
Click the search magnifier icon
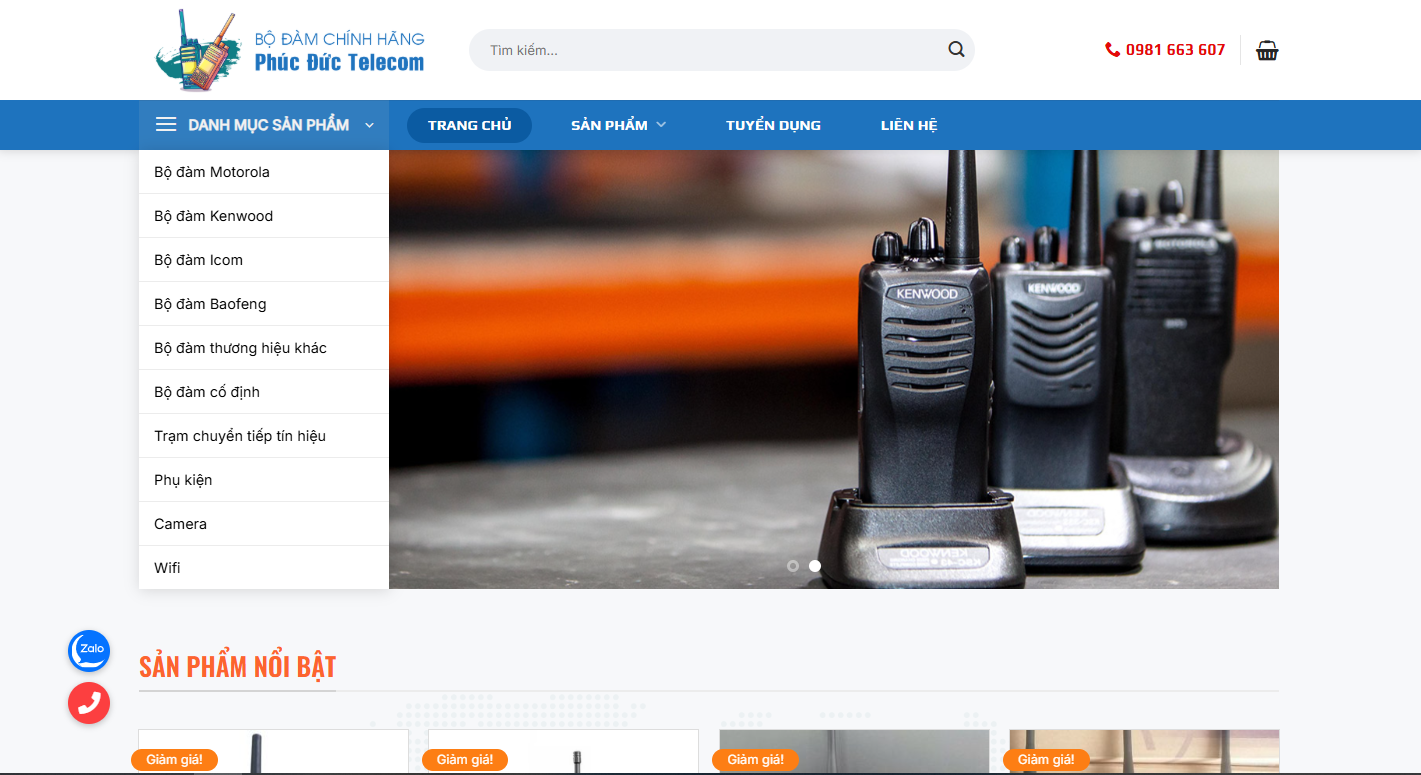[956, 50]
